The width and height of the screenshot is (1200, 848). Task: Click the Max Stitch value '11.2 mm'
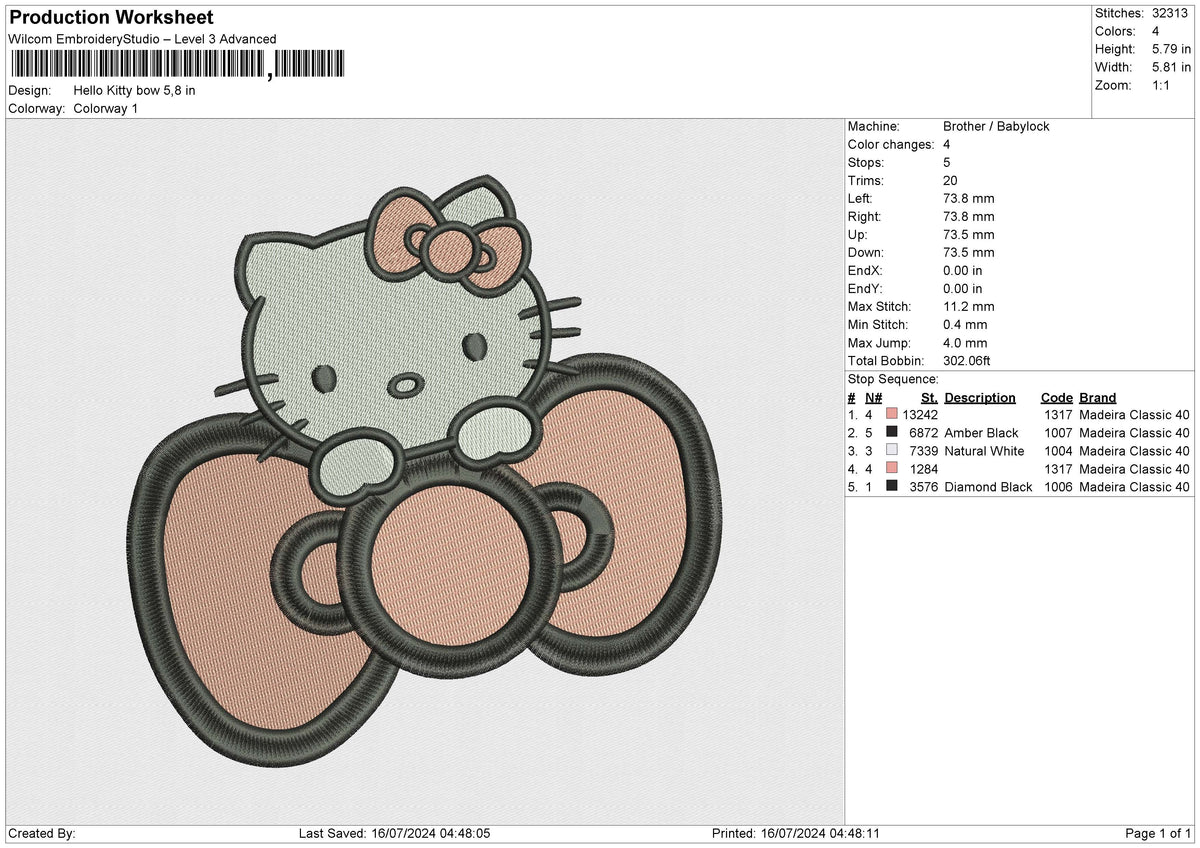point(969,307)
